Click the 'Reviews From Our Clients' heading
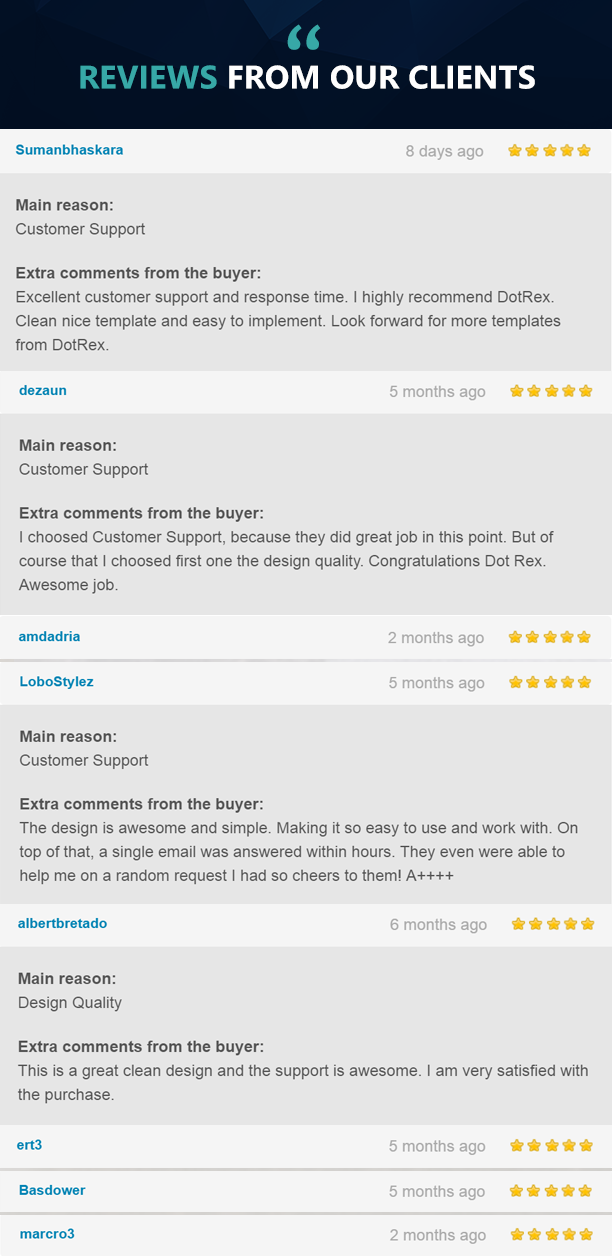Viewport: 612px width, 1256px height. pos(307,77)
